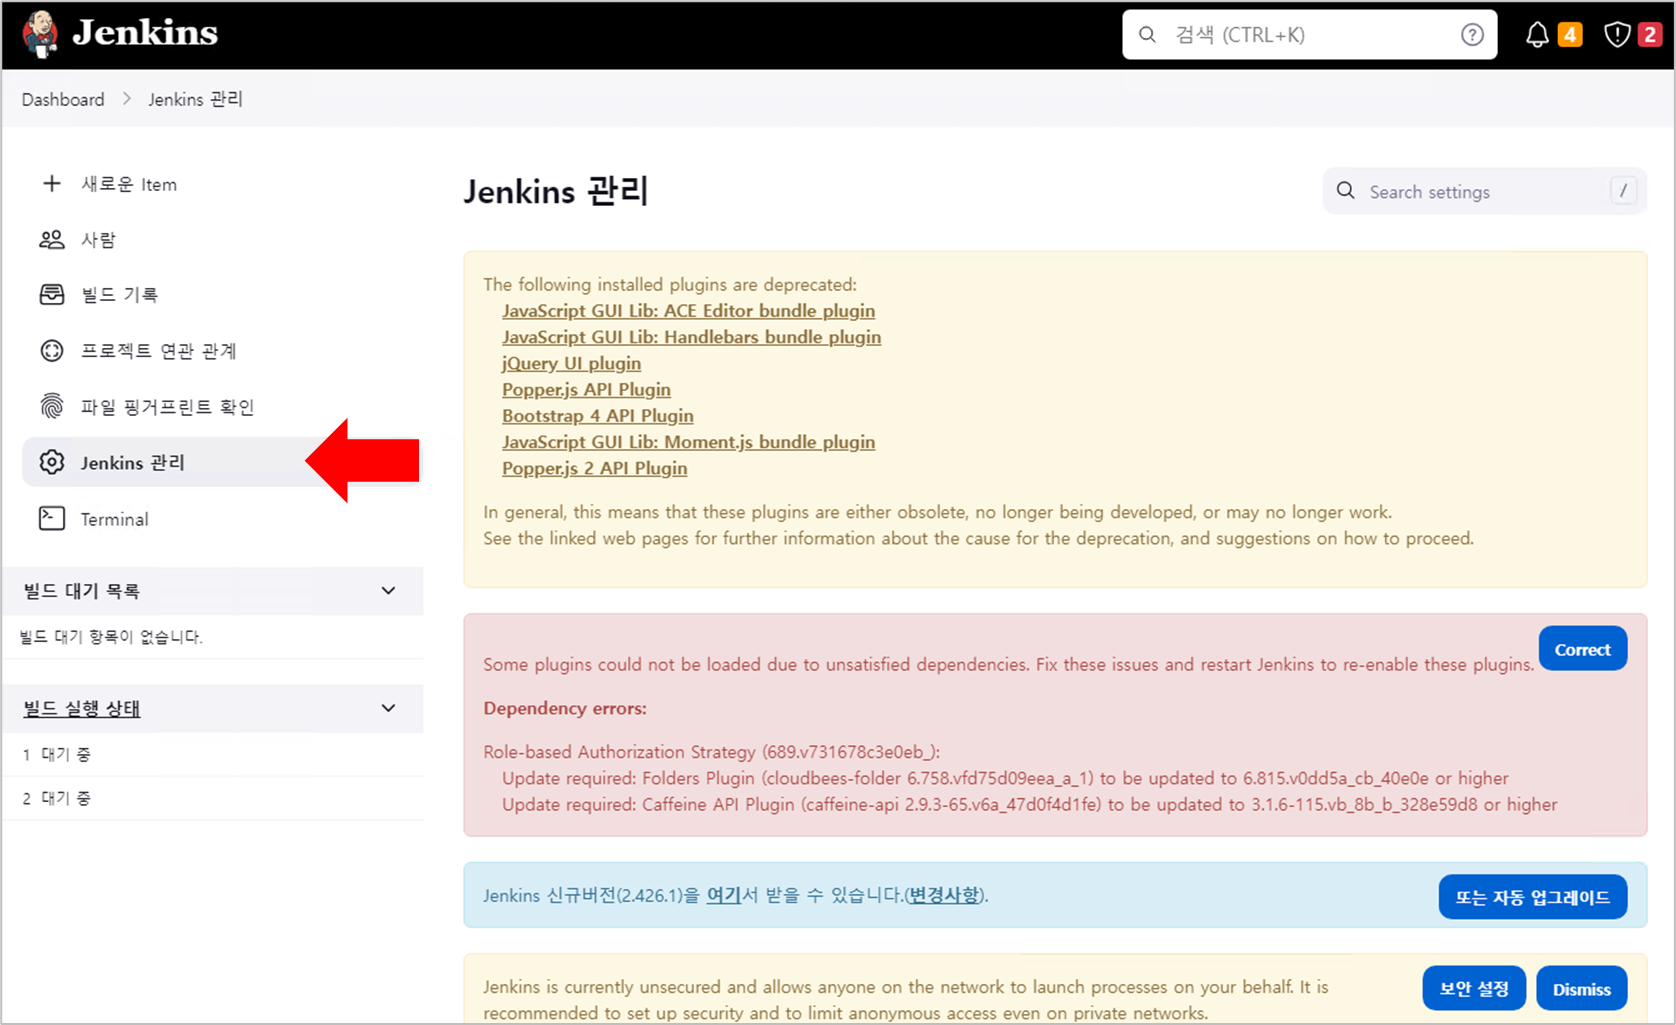This screenshot has width=1676, height=1025.
Task: Select executor row 1 대기 중
Action: (x=214, y=754)
